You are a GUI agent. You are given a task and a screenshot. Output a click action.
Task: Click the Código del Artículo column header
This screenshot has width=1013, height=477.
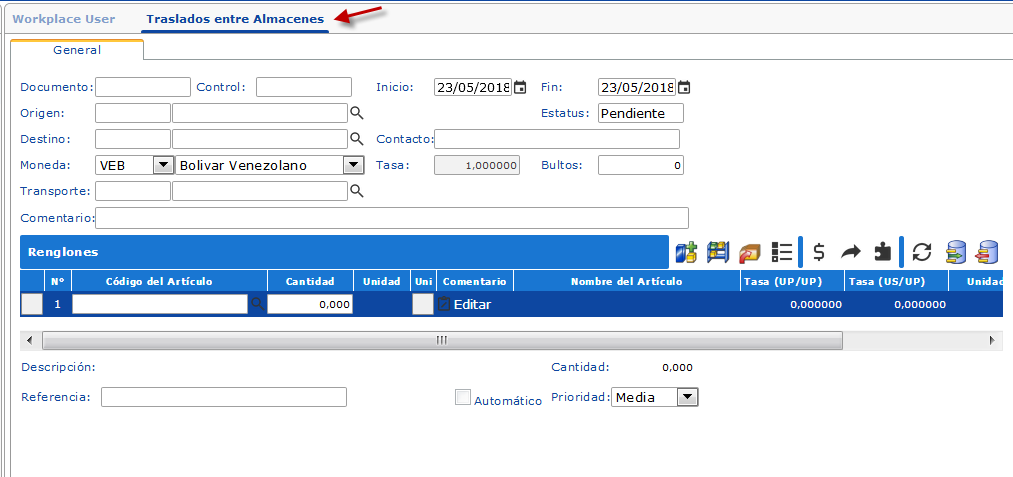(x=170, y=281)
